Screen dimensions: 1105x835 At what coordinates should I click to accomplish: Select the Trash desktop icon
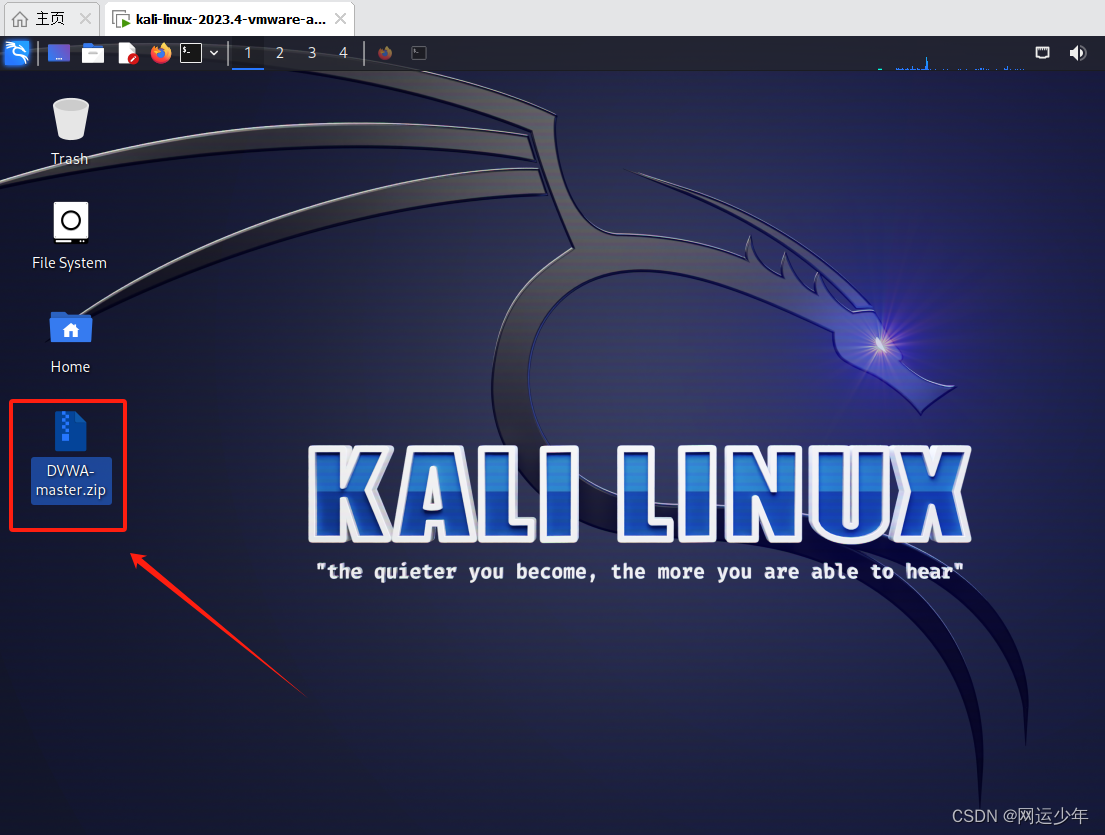[70, 118]
